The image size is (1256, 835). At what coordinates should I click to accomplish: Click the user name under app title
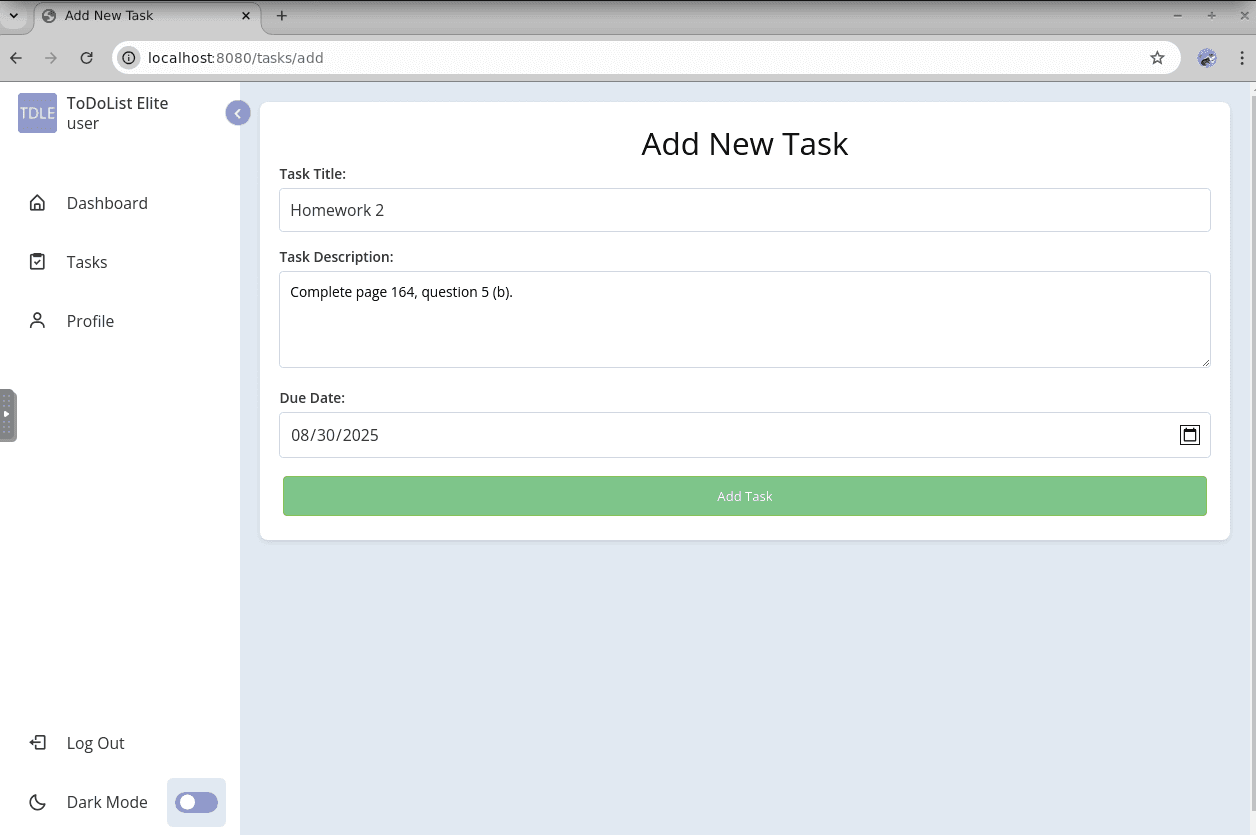(83, 124)
